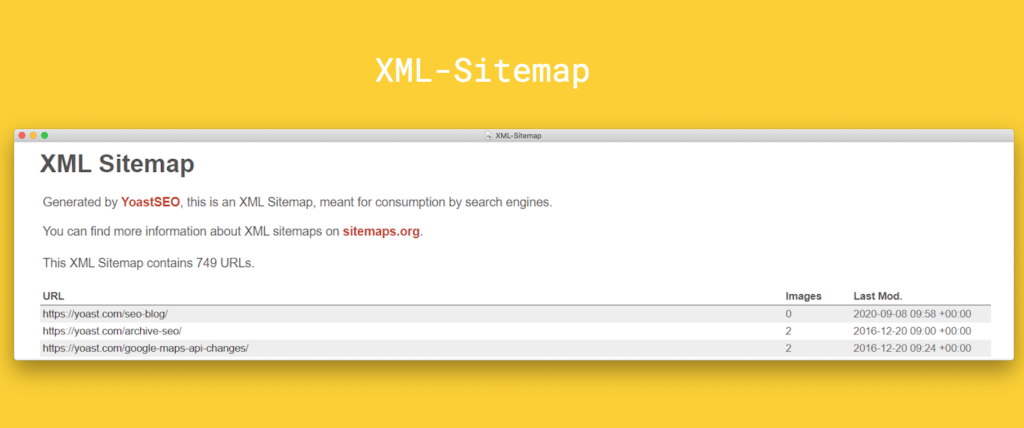Click the text 'This XML Sitemap contains 749 URLs.'
Viewport: 1024px width, 428px height.
[148, 263]
